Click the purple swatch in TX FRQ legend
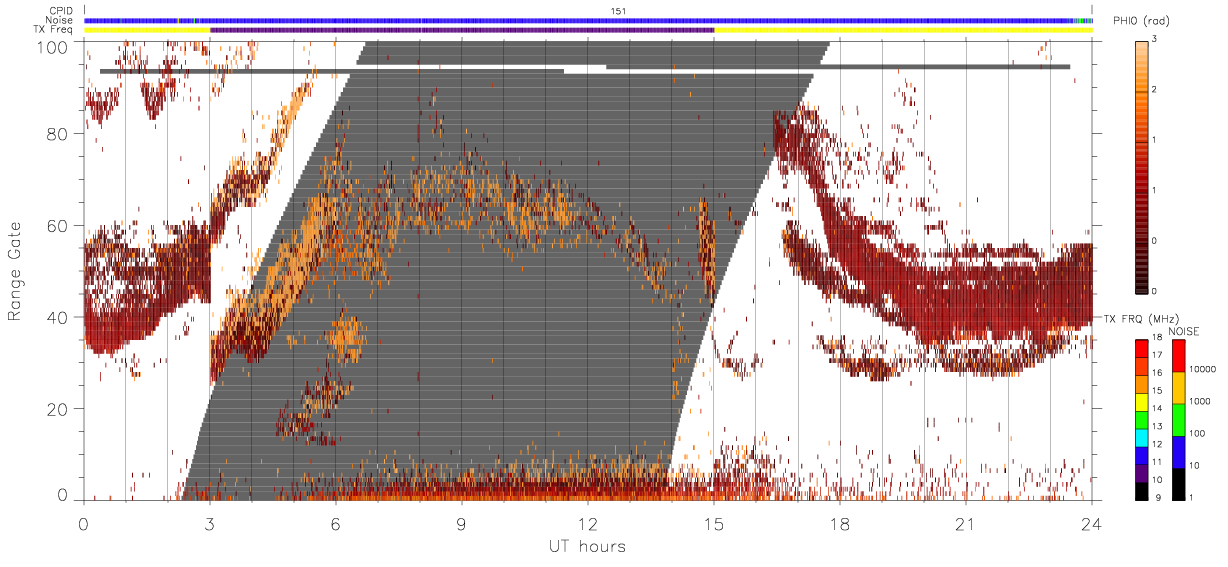The width and height of the screenshot is (1228, 567). (x=1142, y=473)
